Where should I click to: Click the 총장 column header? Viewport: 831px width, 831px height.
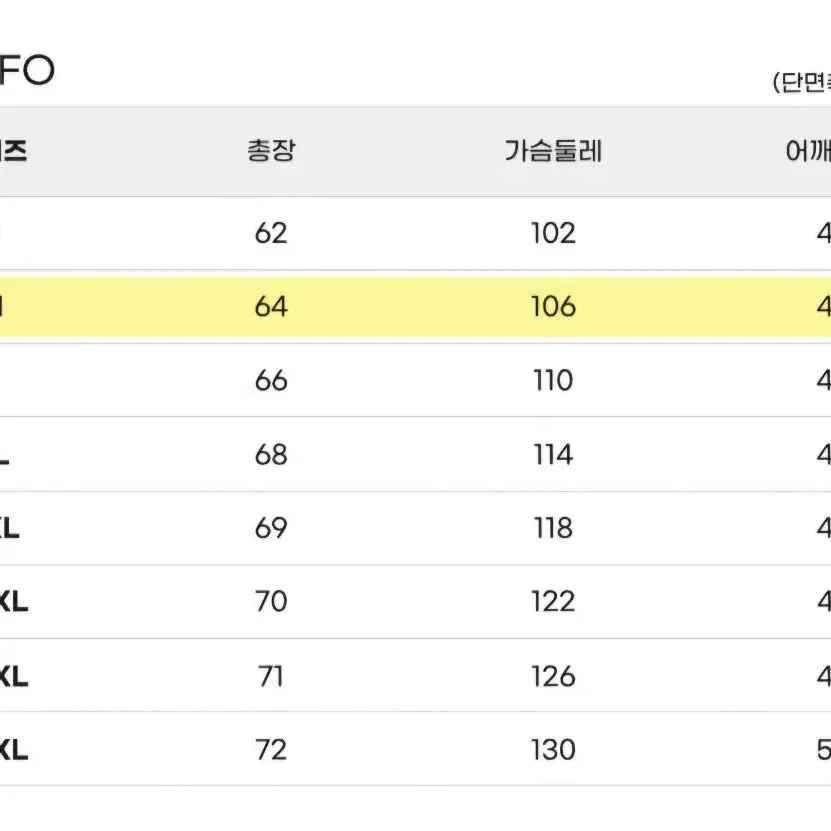tap(271, 151)
